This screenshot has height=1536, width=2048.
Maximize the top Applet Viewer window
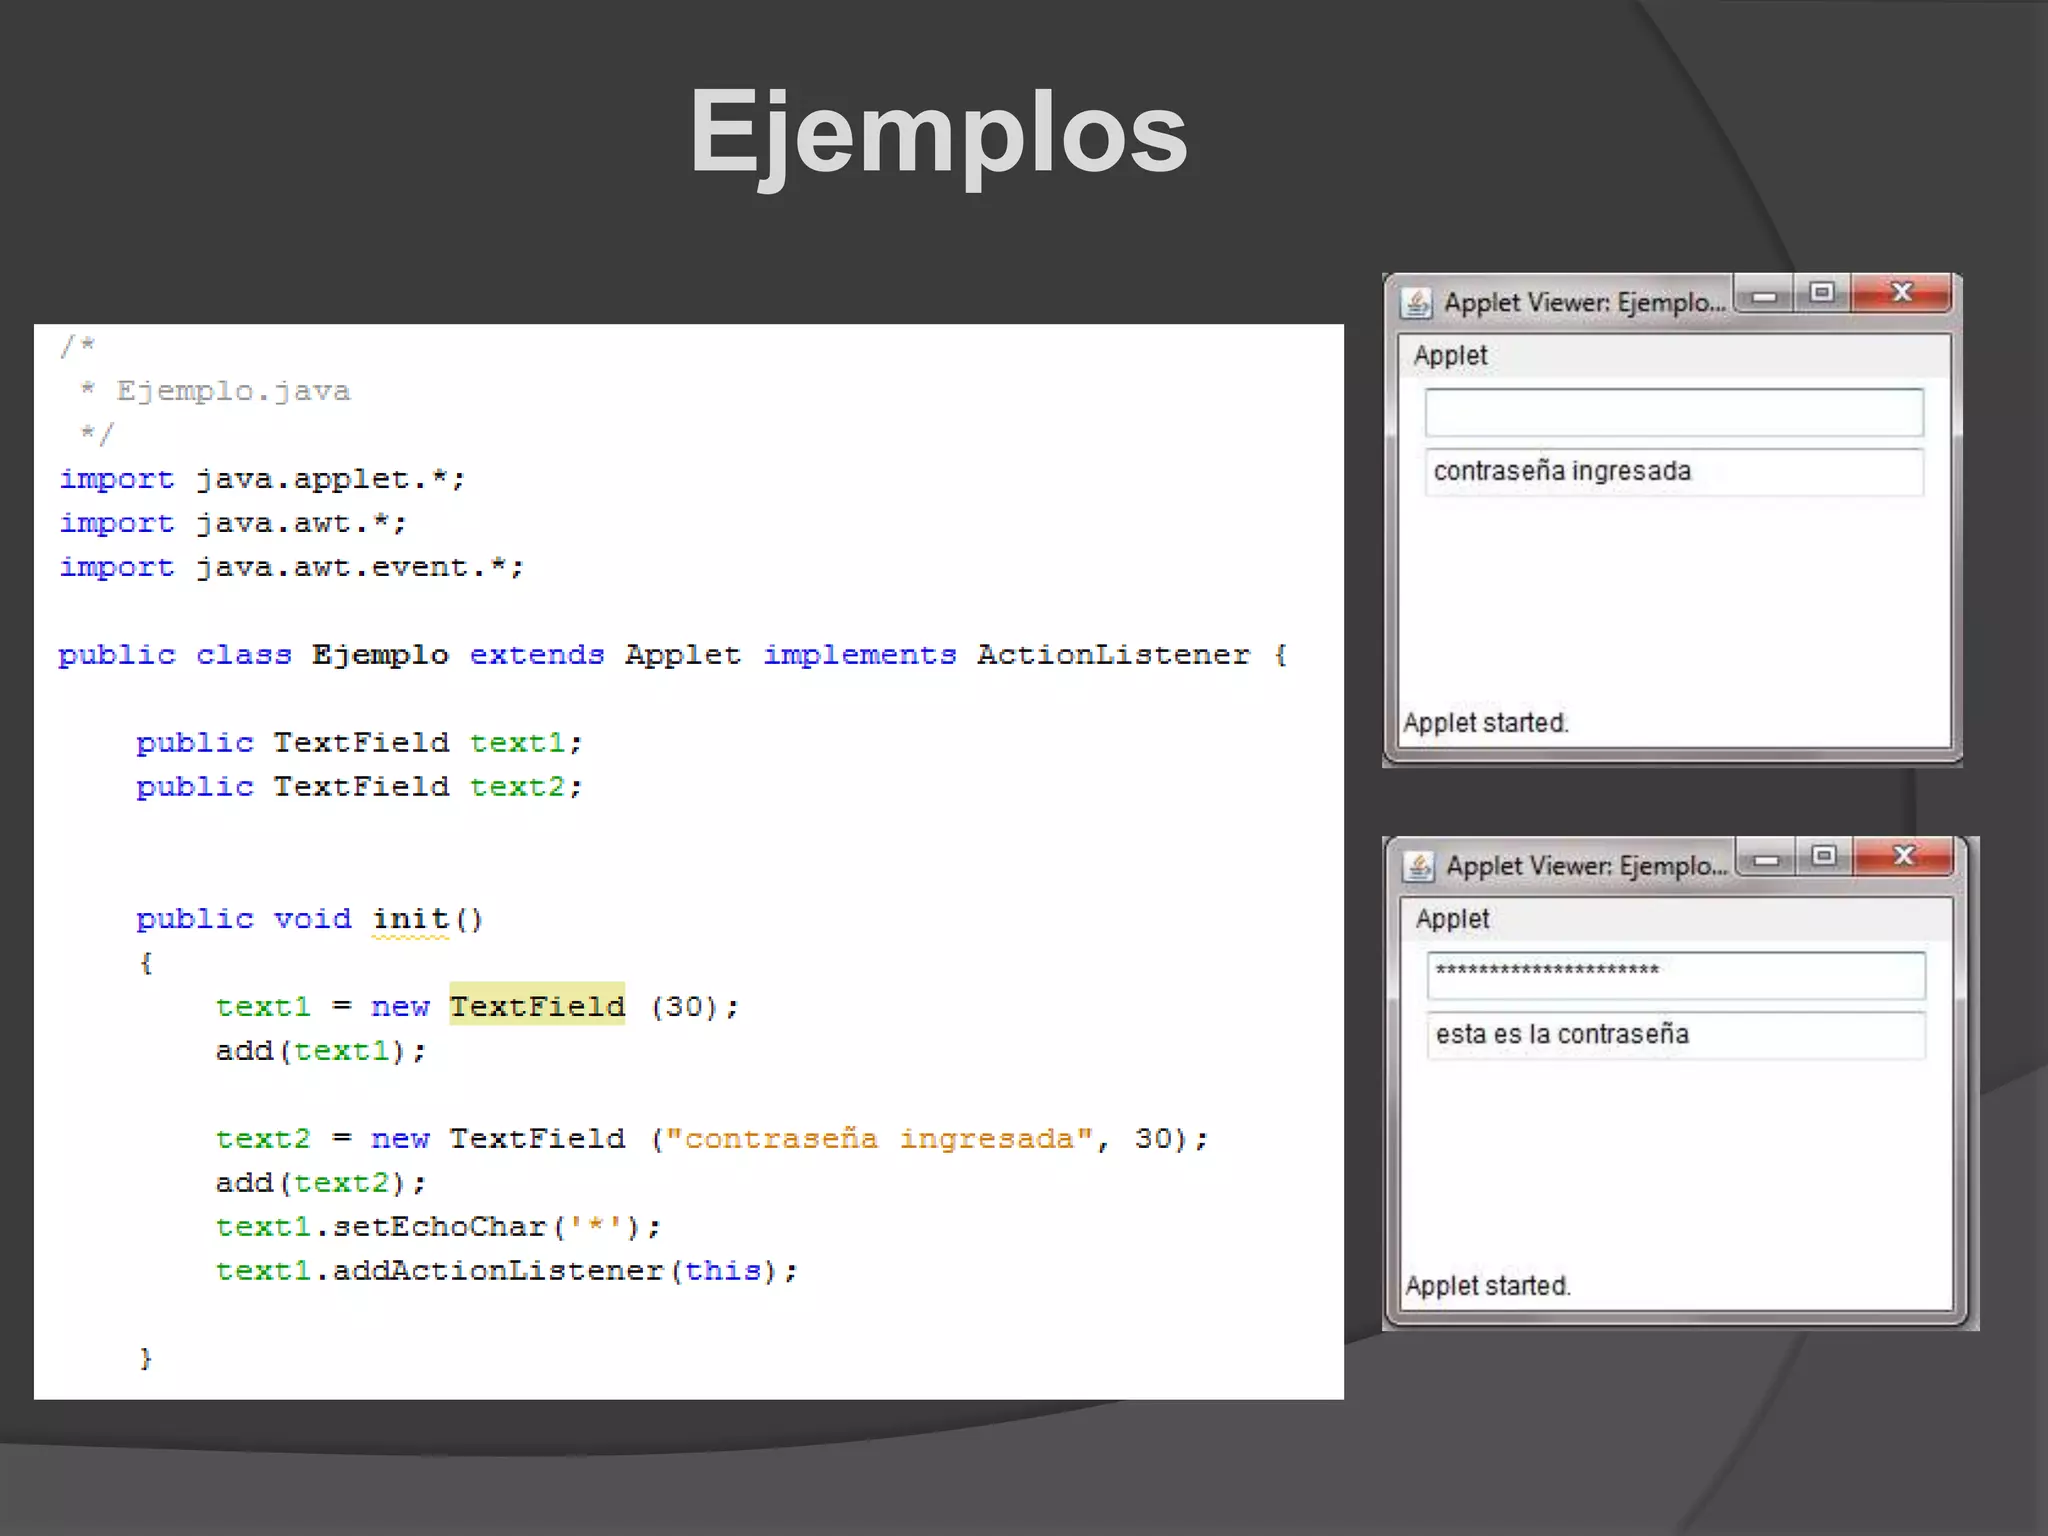click(x=1822, y=293)
